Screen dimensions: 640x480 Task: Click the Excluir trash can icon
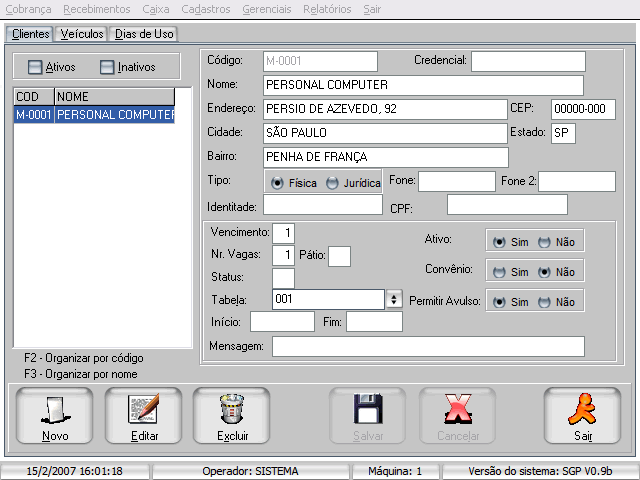coord(231,410)
